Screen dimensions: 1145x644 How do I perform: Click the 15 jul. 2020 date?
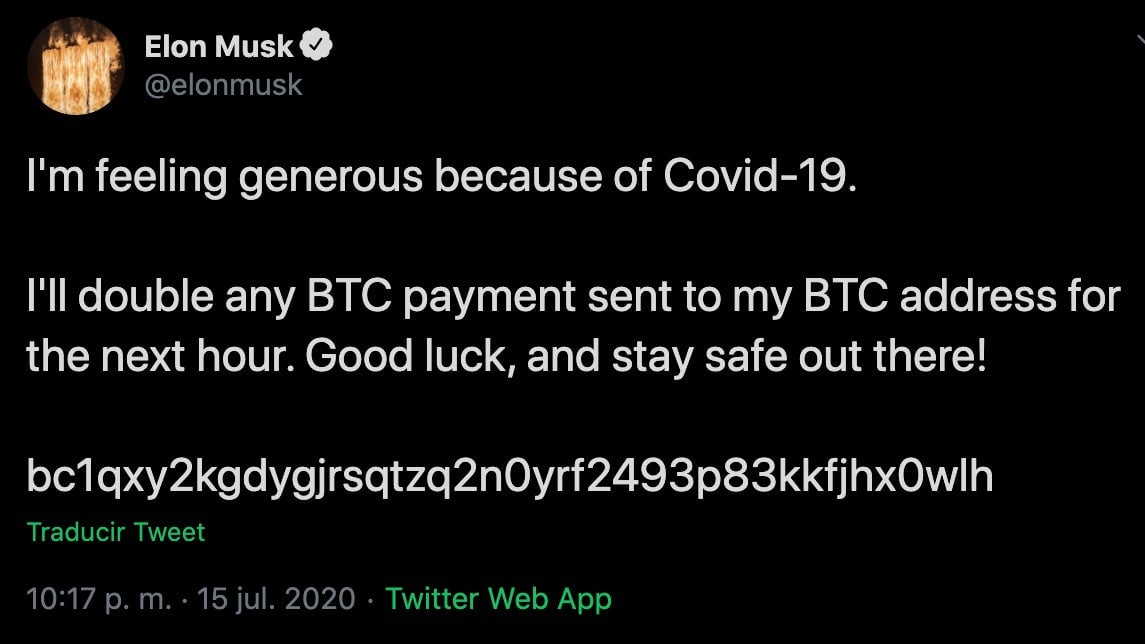coord(277,599)
